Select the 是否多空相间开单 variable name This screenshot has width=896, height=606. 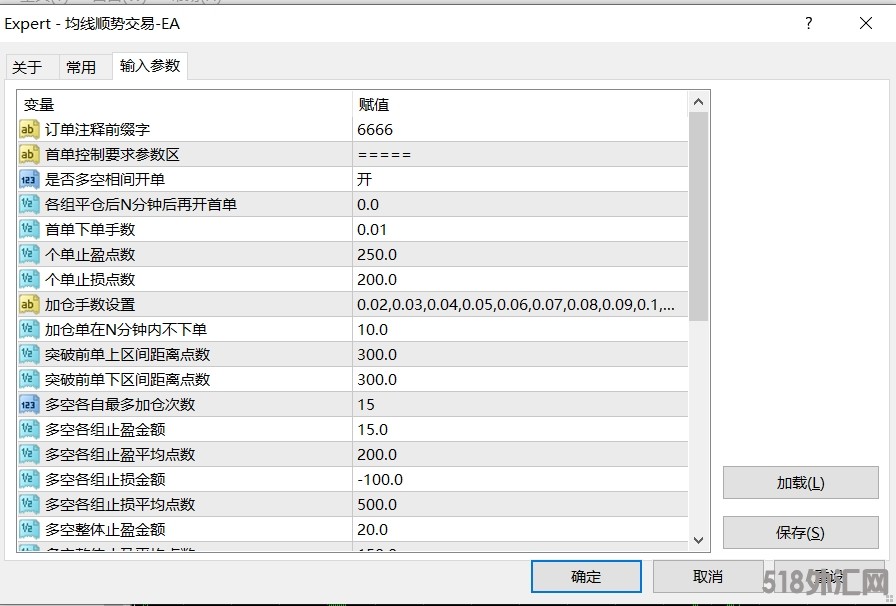pos(105,180)
